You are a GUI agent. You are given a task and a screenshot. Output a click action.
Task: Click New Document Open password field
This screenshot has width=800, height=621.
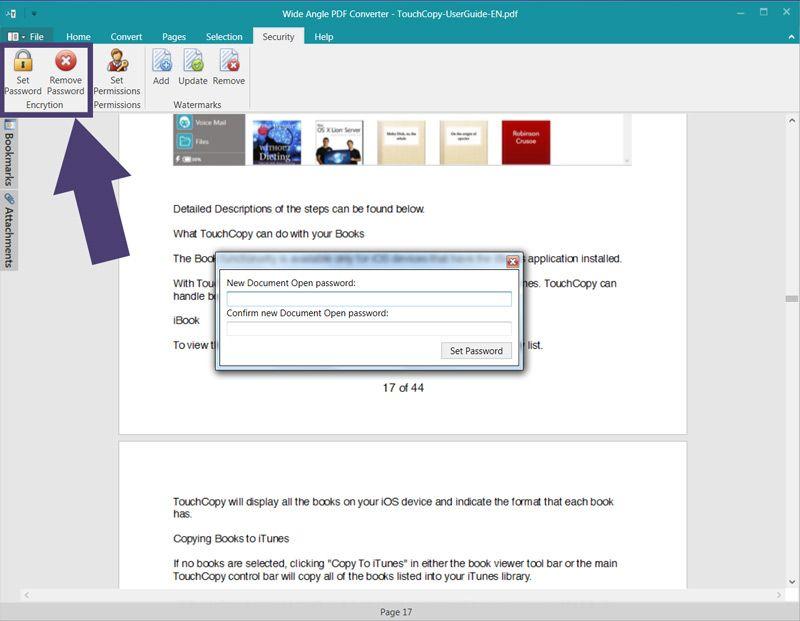click(369, 299)
